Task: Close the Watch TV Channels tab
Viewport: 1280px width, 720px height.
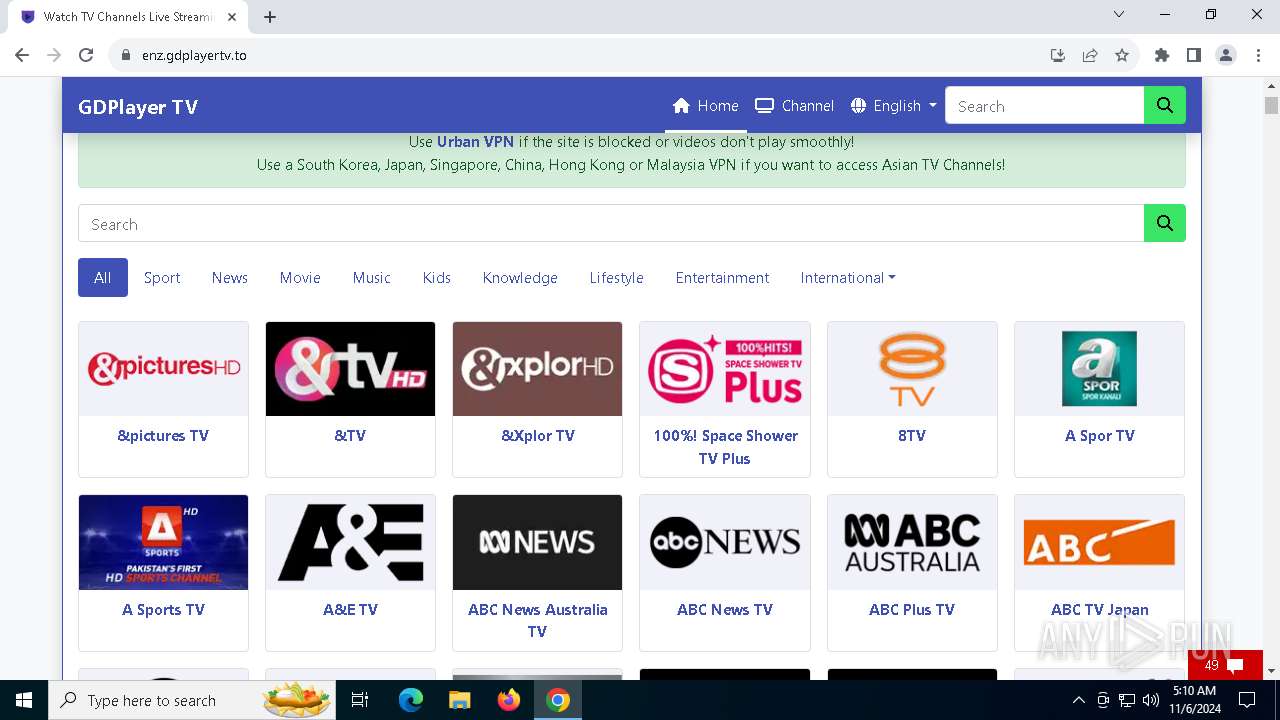Action: click(x=231, y=17)
